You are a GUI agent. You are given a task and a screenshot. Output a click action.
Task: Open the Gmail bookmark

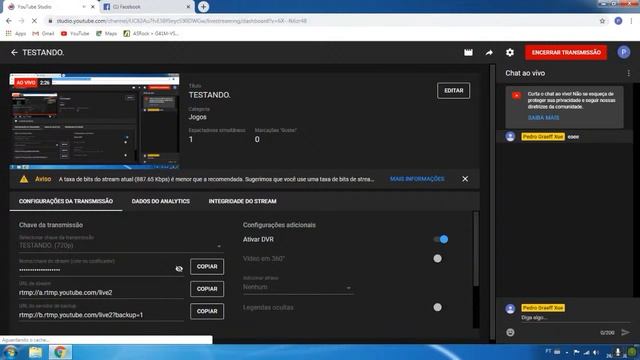point(43,33)
